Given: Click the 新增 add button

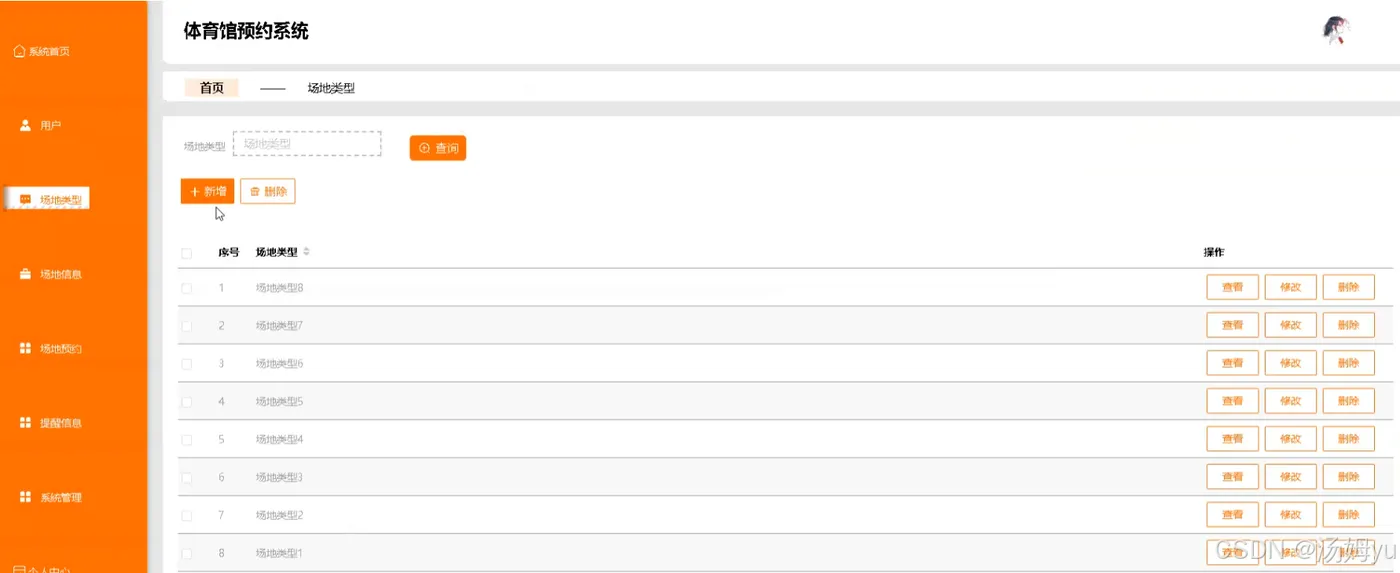Looking at the screenshot, I should (x=207, y=191).
